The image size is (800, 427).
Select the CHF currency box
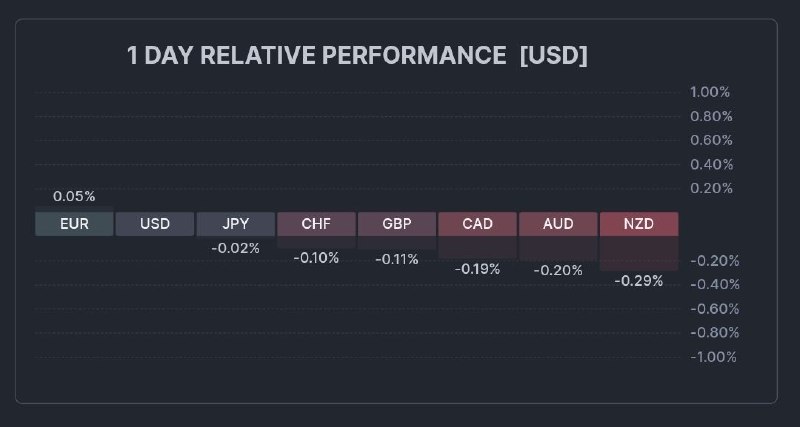click(x=316, y=224)
